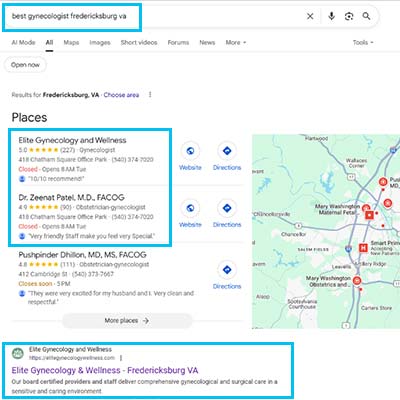Image resolution: width=400 pixels, height=400 pixels.
Task: Open Short videos tab
Action: point(139,42)
